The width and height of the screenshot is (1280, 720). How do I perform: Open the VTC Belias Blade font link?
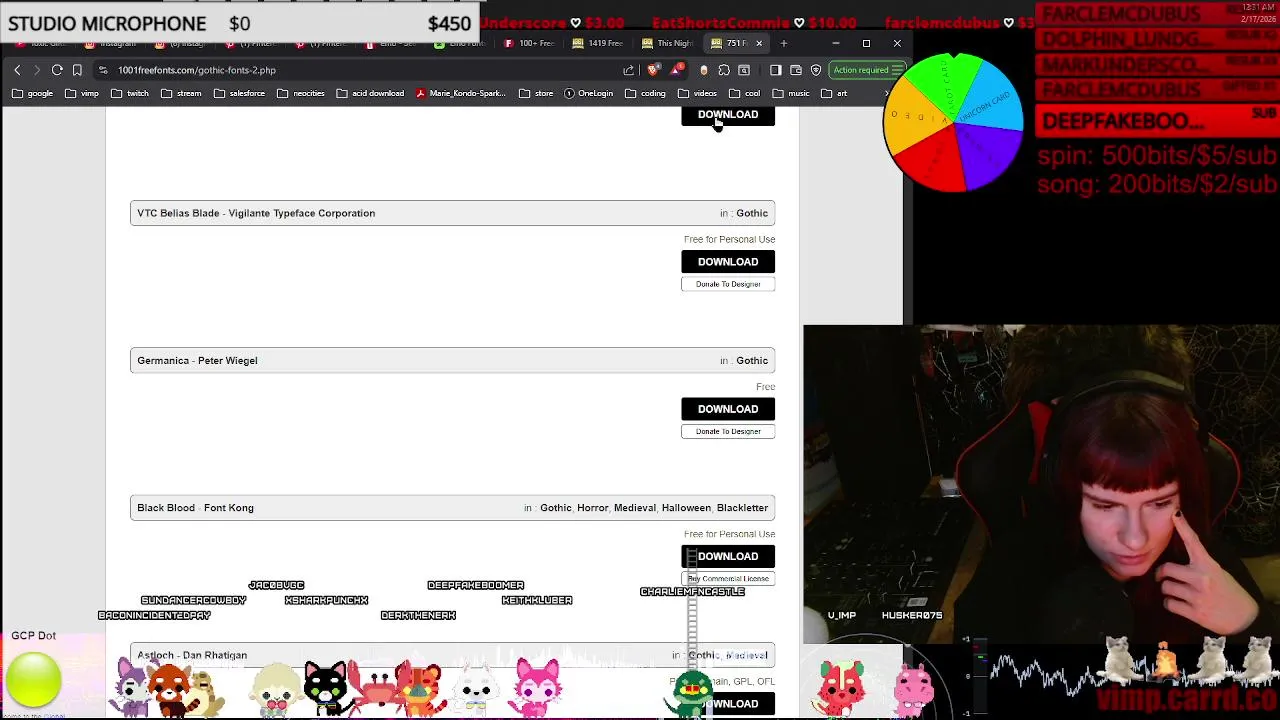coord(178,213)
